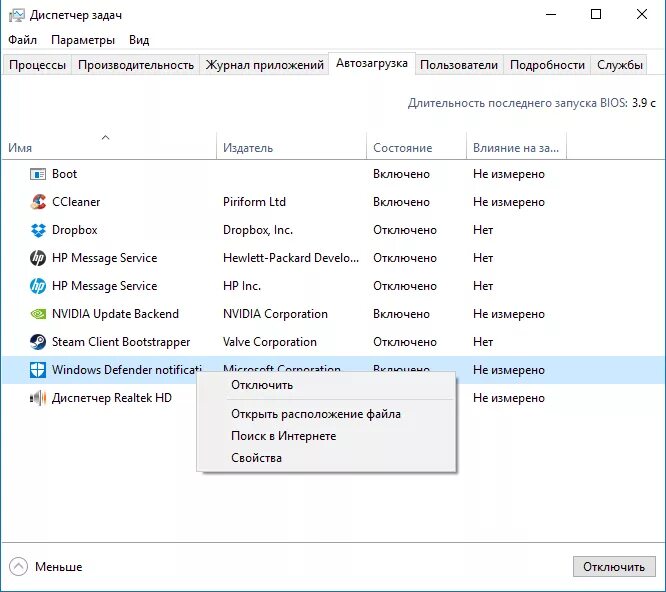This screenshot has width=666, height=592.
Task: Click Отключено status in the Dropbox row
Action: pos(405,230)
